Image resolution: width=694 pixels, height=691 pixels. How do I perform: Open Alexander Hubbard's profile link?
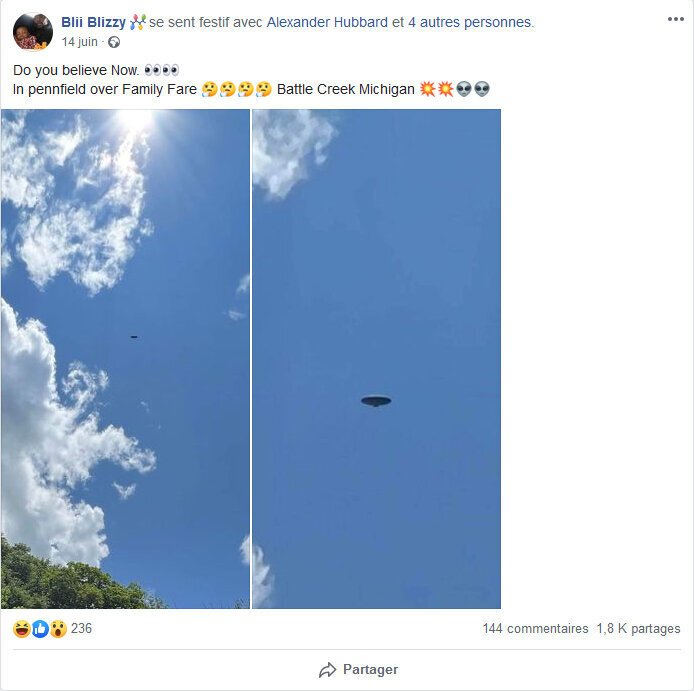pos(327,22)
